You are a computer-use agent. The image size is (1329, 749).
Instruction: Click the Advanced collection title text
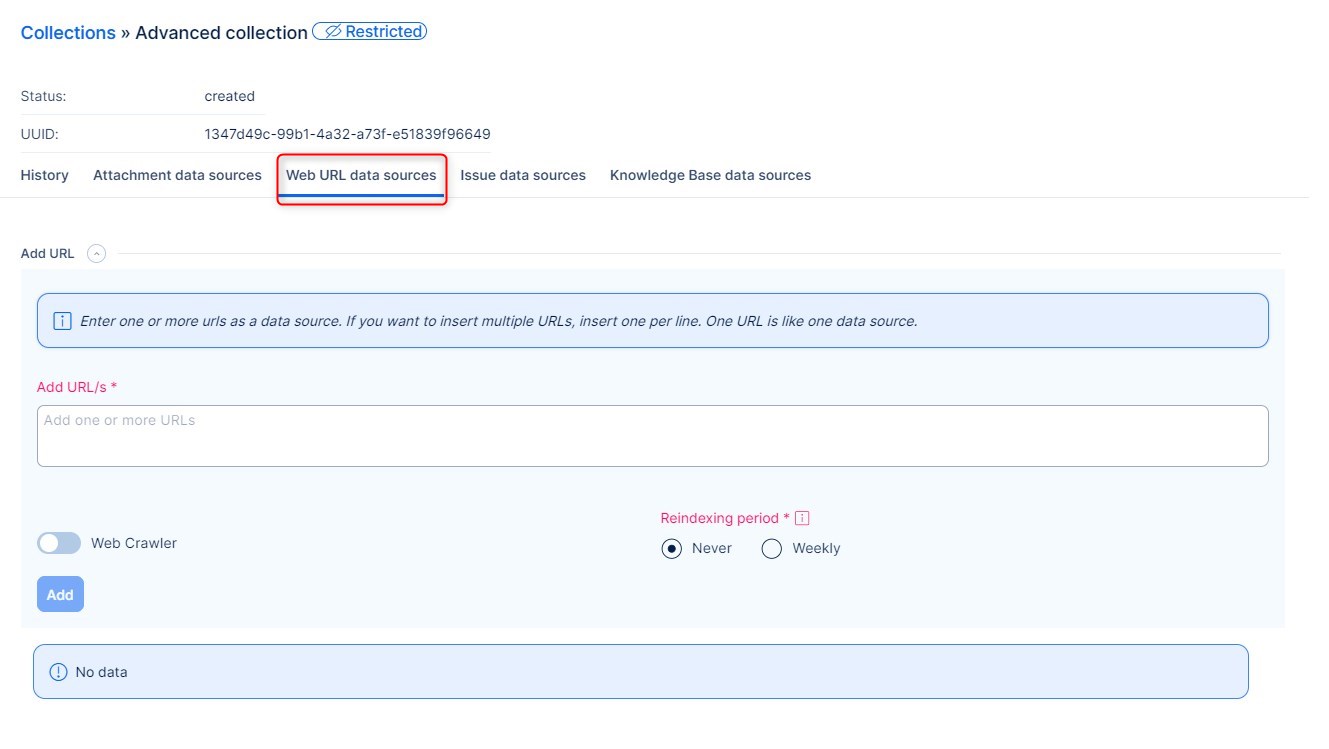pos(221,33)
